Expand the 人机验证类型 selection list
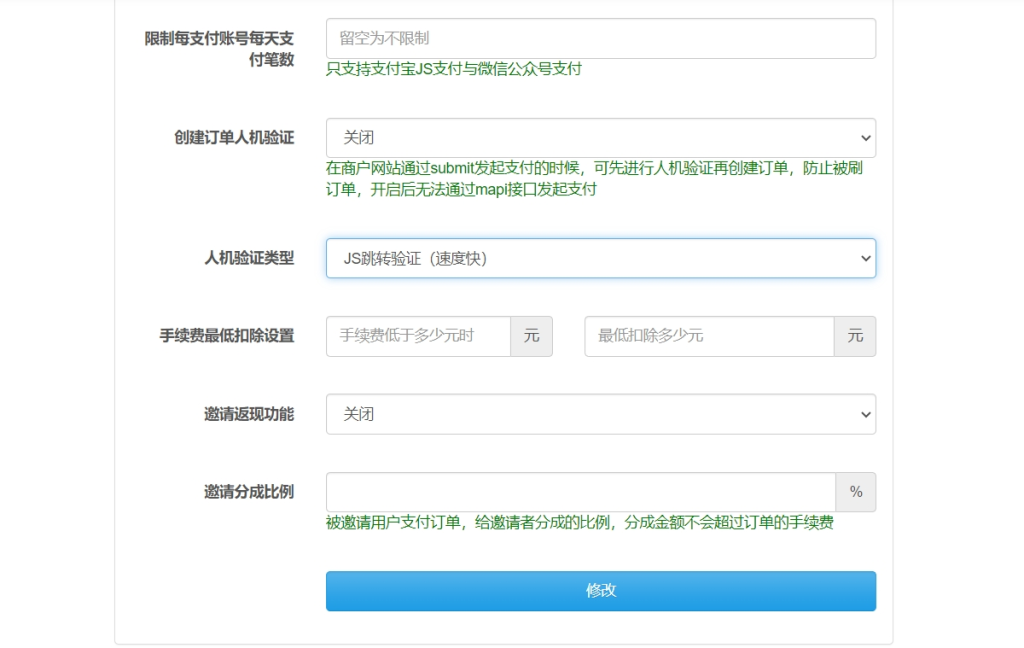 [x=600, y=257]
